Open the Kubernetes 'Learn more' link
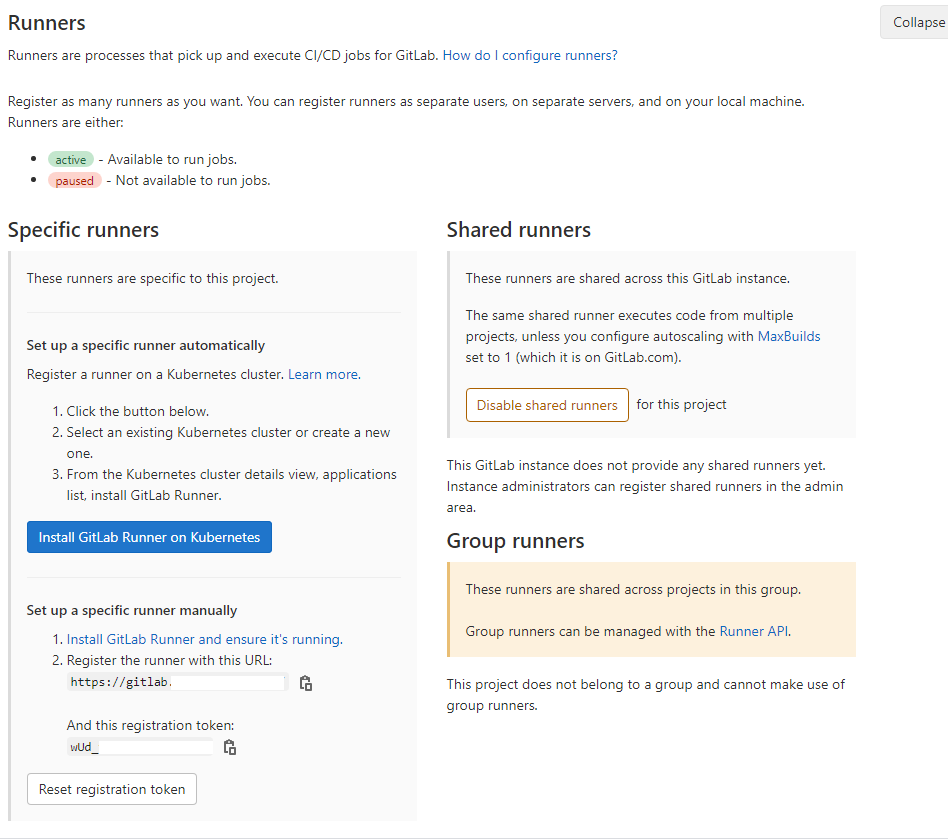The image size is (948, 840). coord(324,374)
